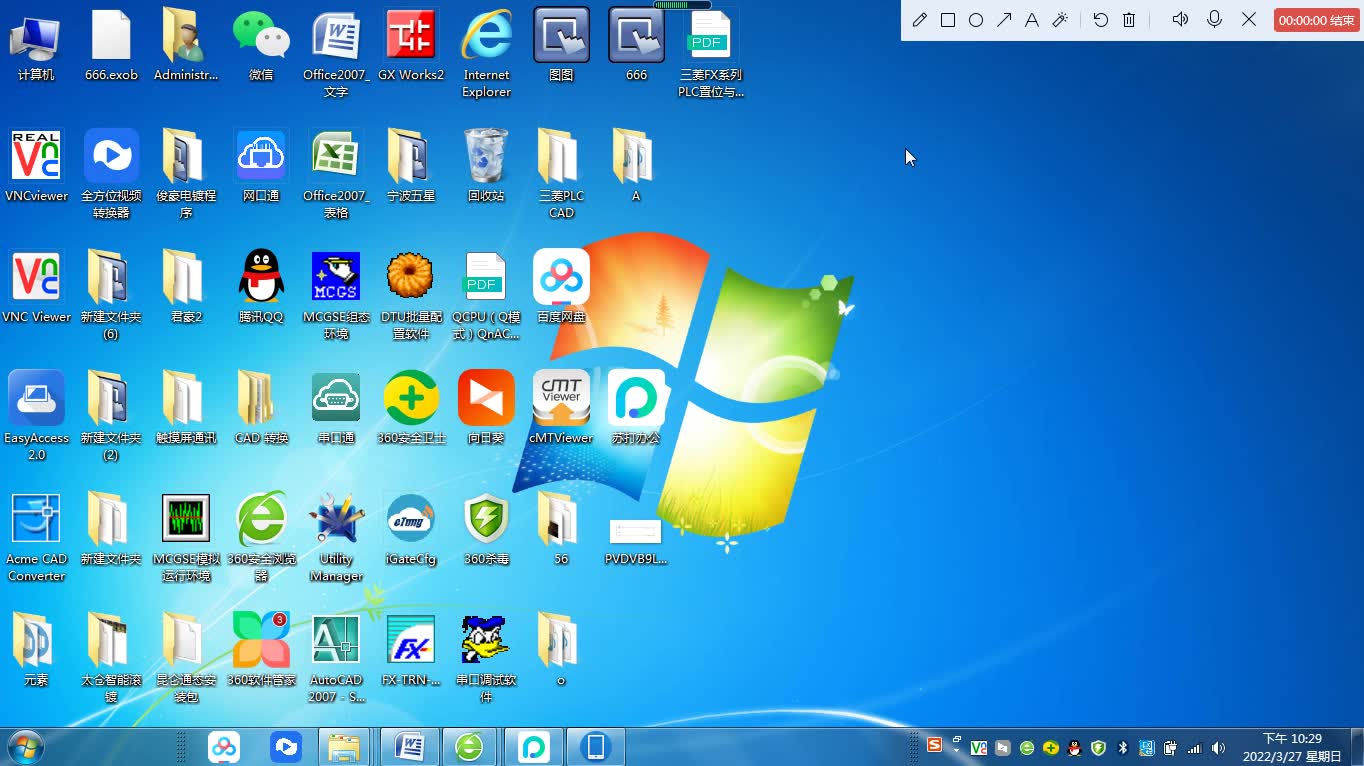This screenshot has height=766, width=1364.
Task: Open 360杀毒 antivirus icon
Action: point(486,529)
